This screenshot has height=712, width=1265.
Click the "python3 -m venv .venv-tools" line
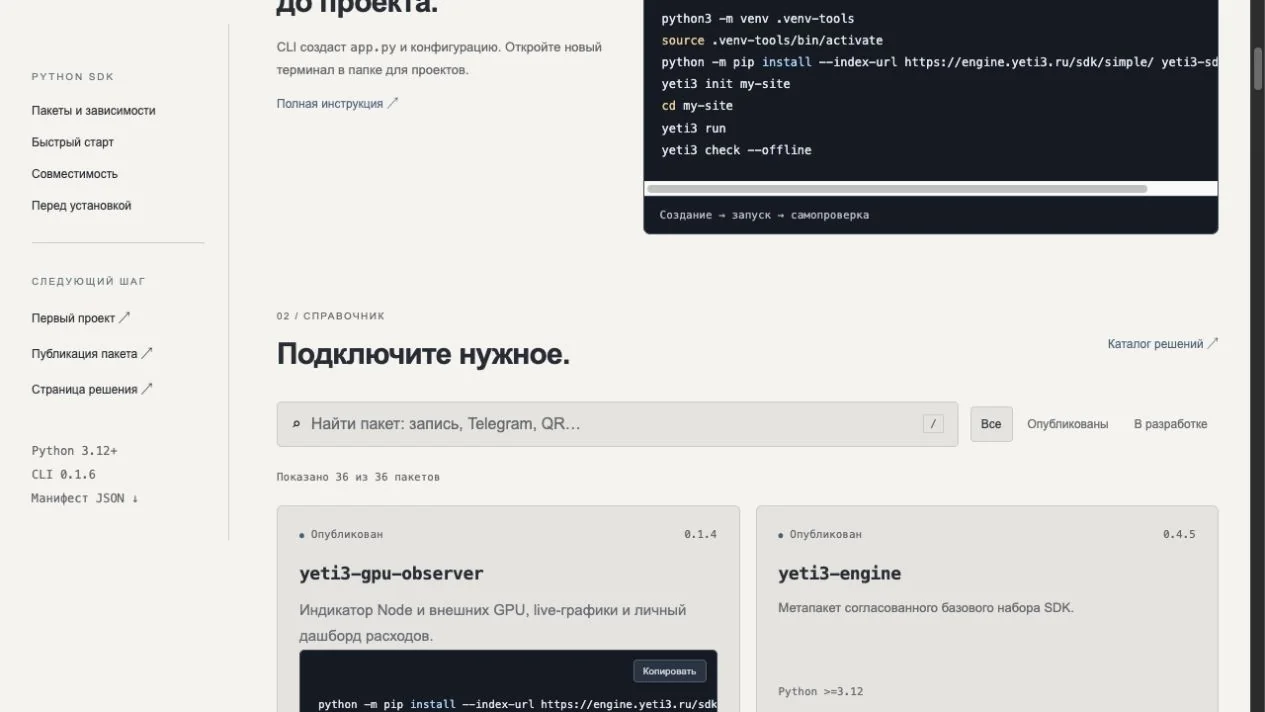point(758,18)
